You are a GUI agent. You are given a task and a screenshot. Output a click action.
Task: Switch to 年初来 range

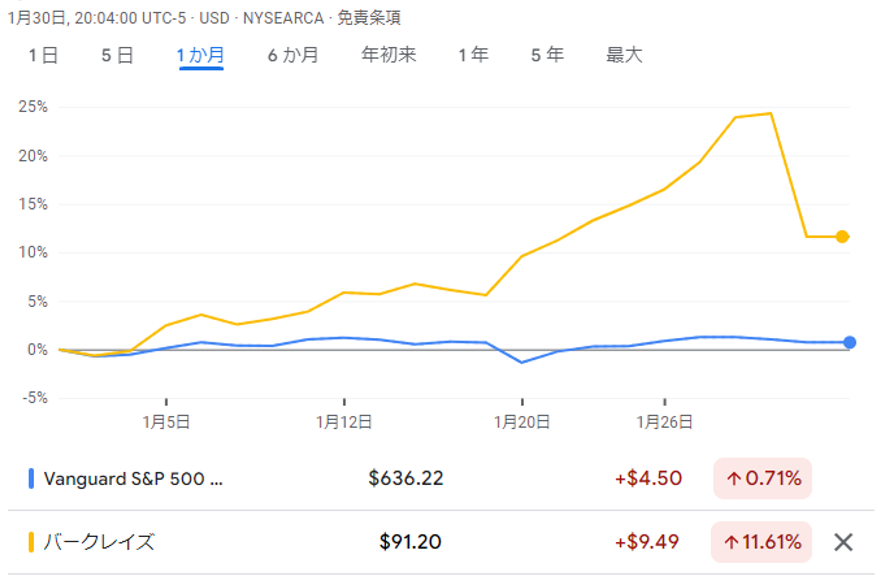388,55
